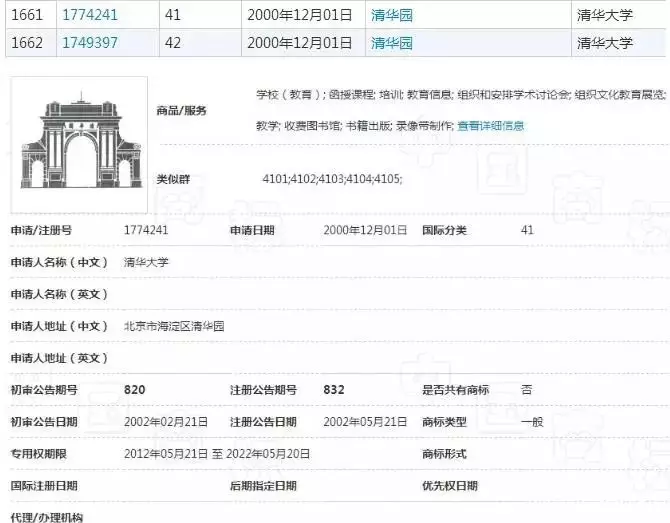Image resolution: width=670 pixels, height=523 pixels.
Task: Click 注册公告期号 label
Action: tap(263, 390)
